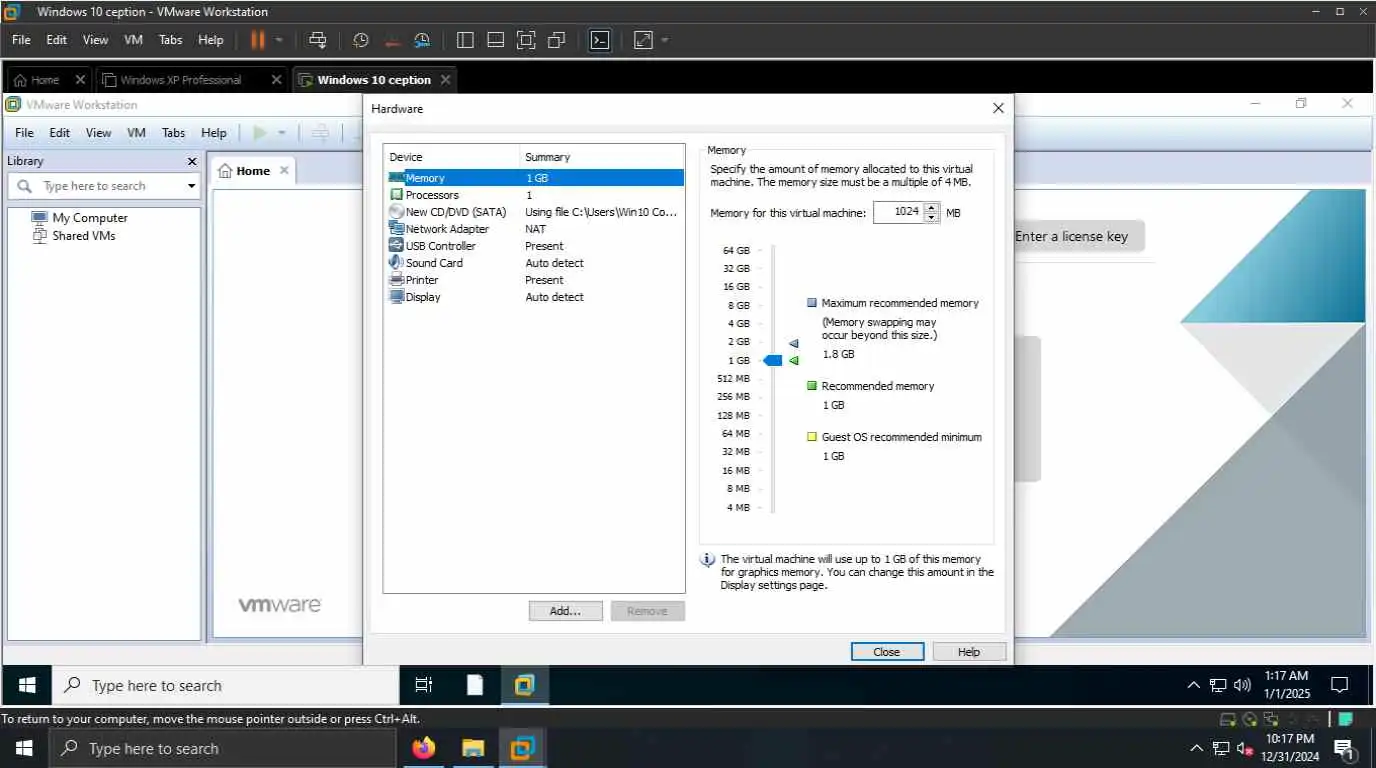
Task: Close the Windows 10 ception tab
Action: tap(445, 80)
